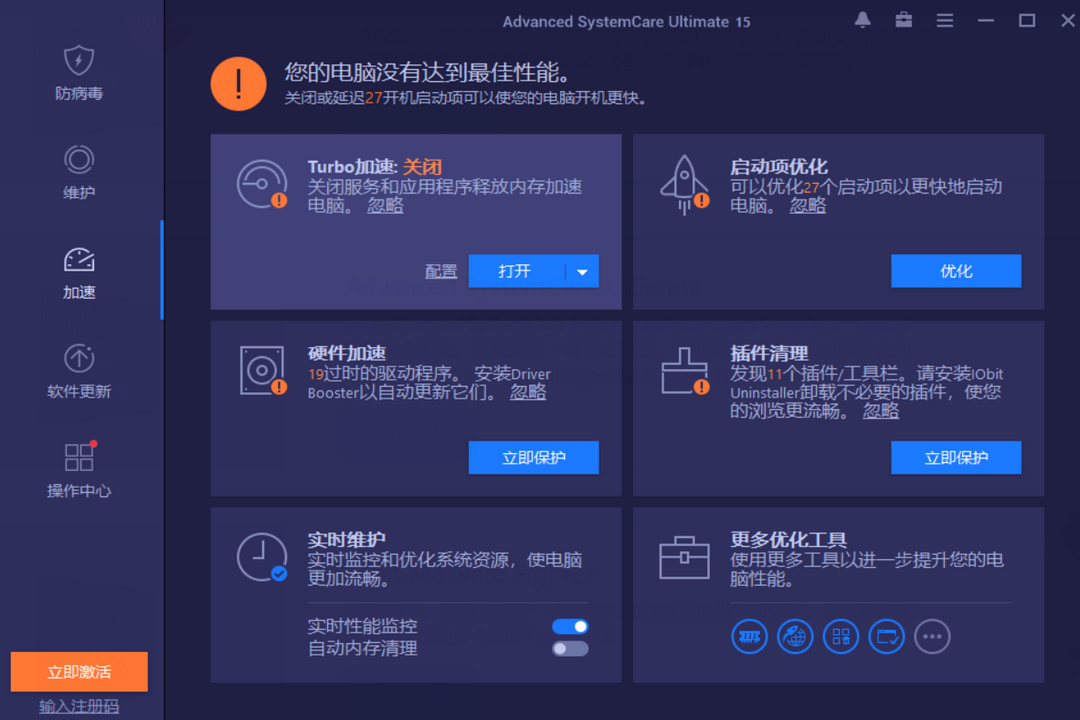The height and width of the screenshot is (720, 1080).
Task: Enable 自动内存清理 automatic memory cleaning
Action: pos(569,648)
